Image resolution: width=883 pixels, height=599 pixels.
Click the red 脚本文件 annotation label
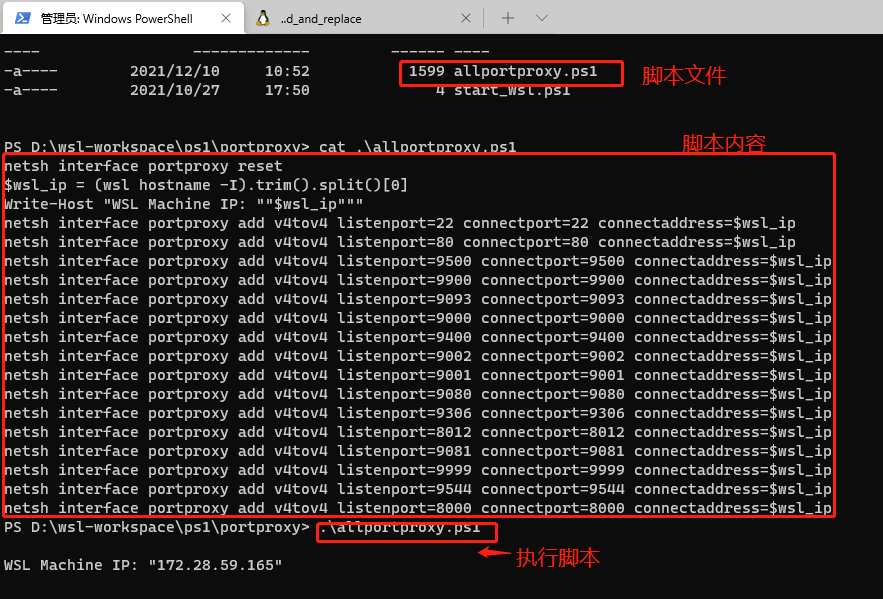684,75
